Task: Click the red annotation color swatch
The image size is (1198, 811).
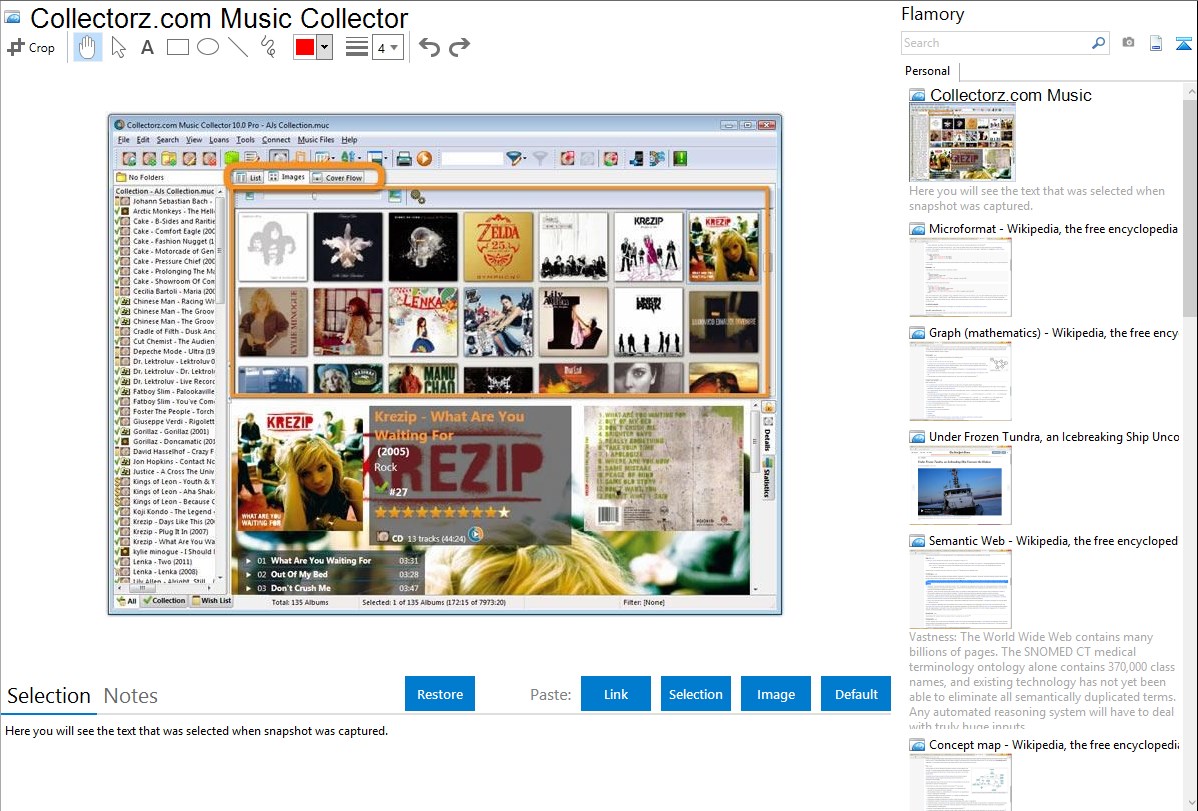Action: (x=305, y=47)
